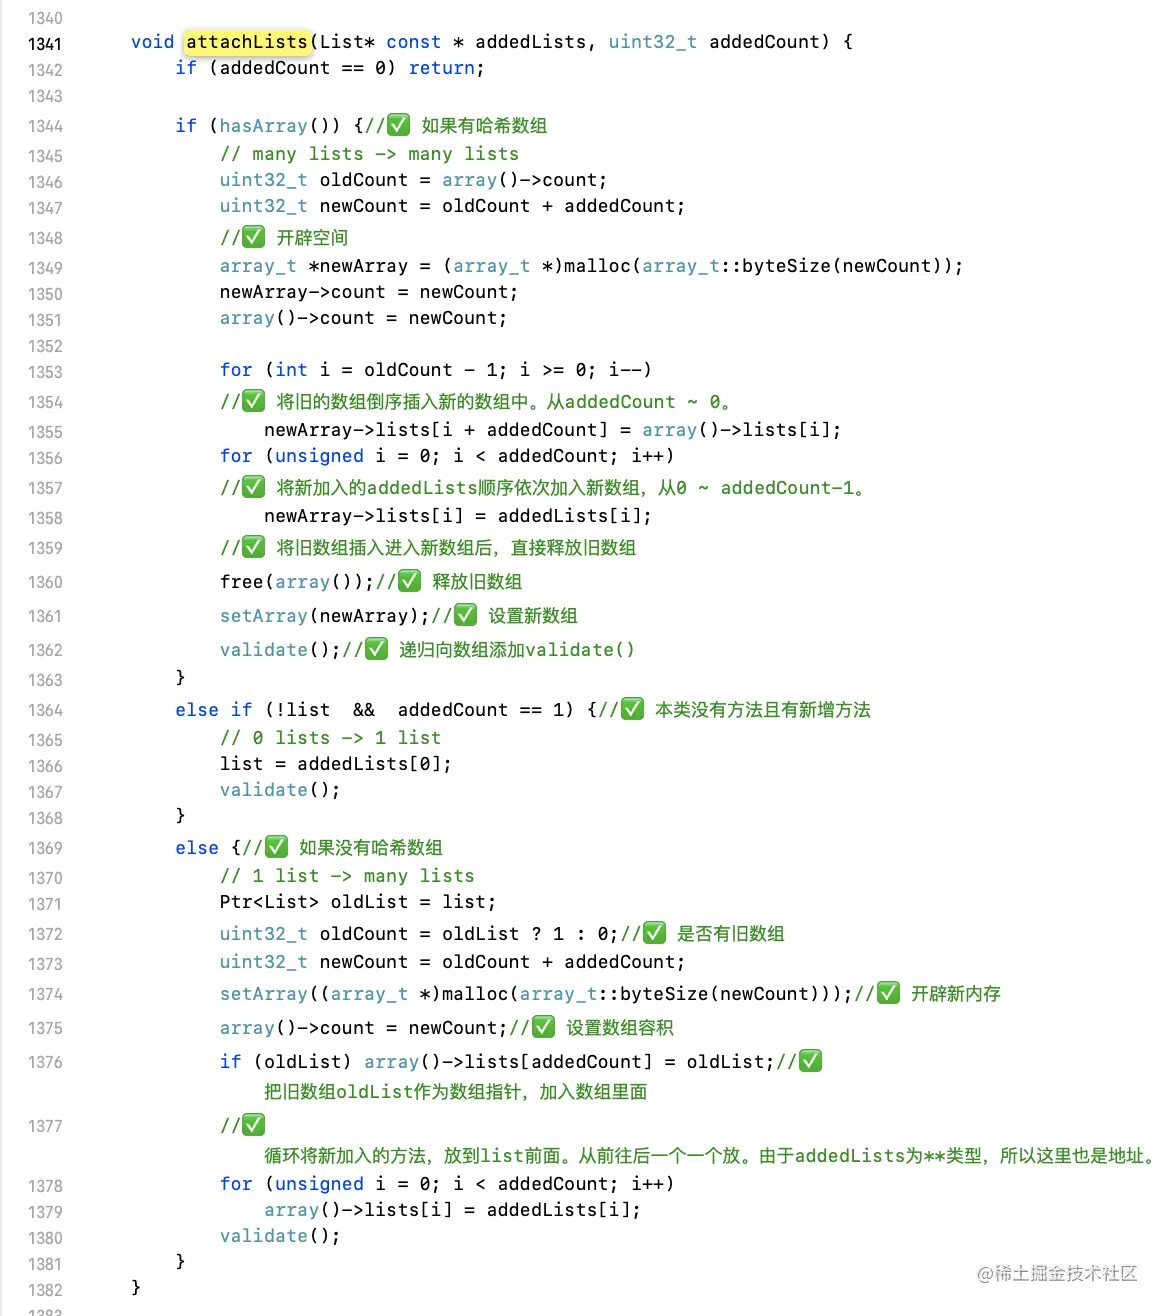This screenshot has height=1316, width=1170.
Task: Select the highlighted attachLists function name
Action: pos(247,41)
